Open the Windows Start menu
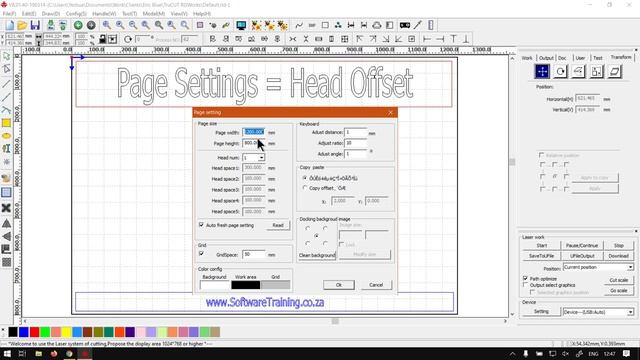This screenshot has height=360, width=640. pos(7,353)
